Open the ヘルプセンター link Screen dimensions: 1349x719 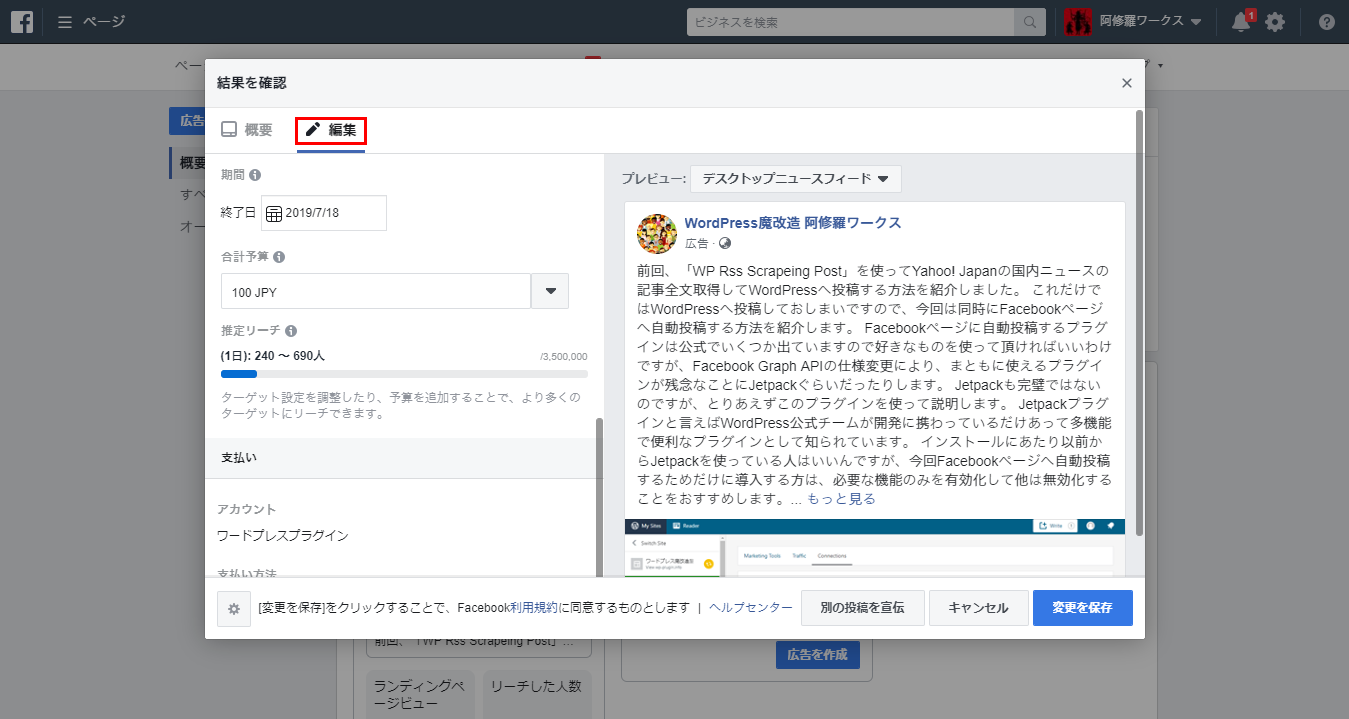tap(750, 608)
